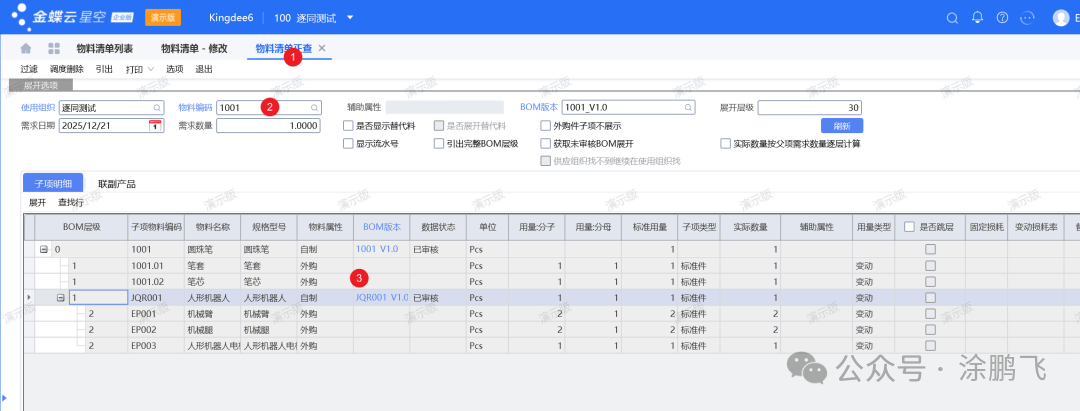This screenshot has width=1080, height=411.
Task: Open the calendar picker for 需求日期
Action: pos(155,126)
